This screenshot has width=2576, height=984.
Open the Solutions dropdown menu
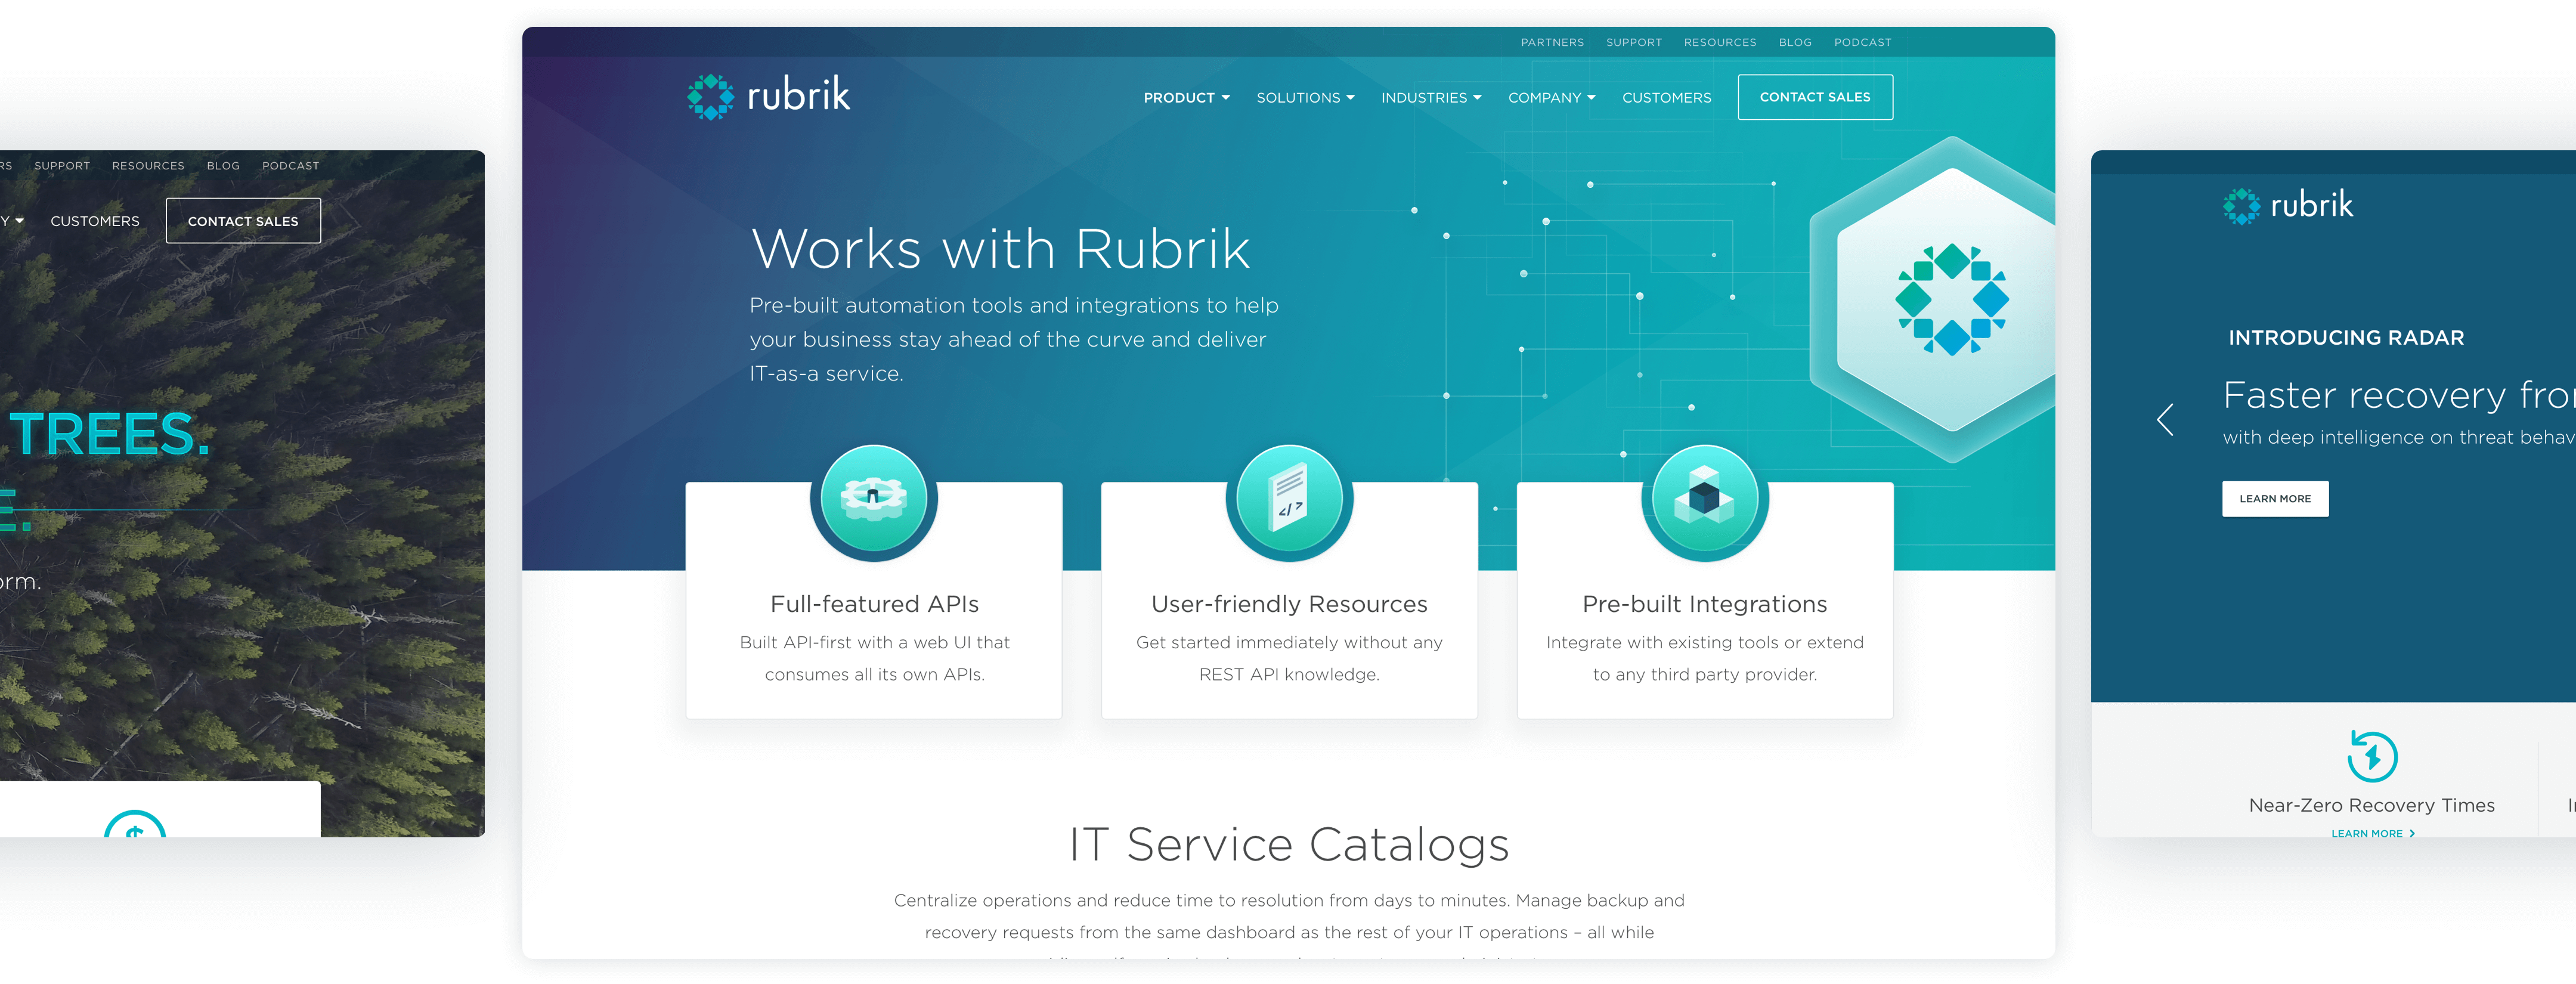tap(1305, 98)
